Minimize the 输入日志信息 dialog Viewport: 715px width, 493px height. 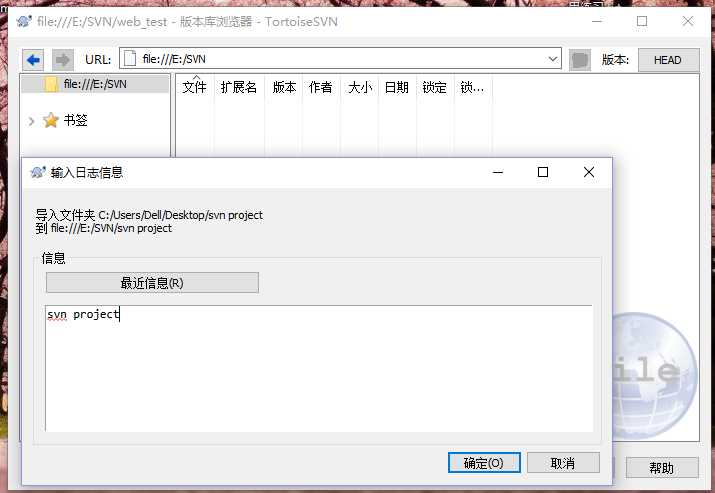(498, 172)
